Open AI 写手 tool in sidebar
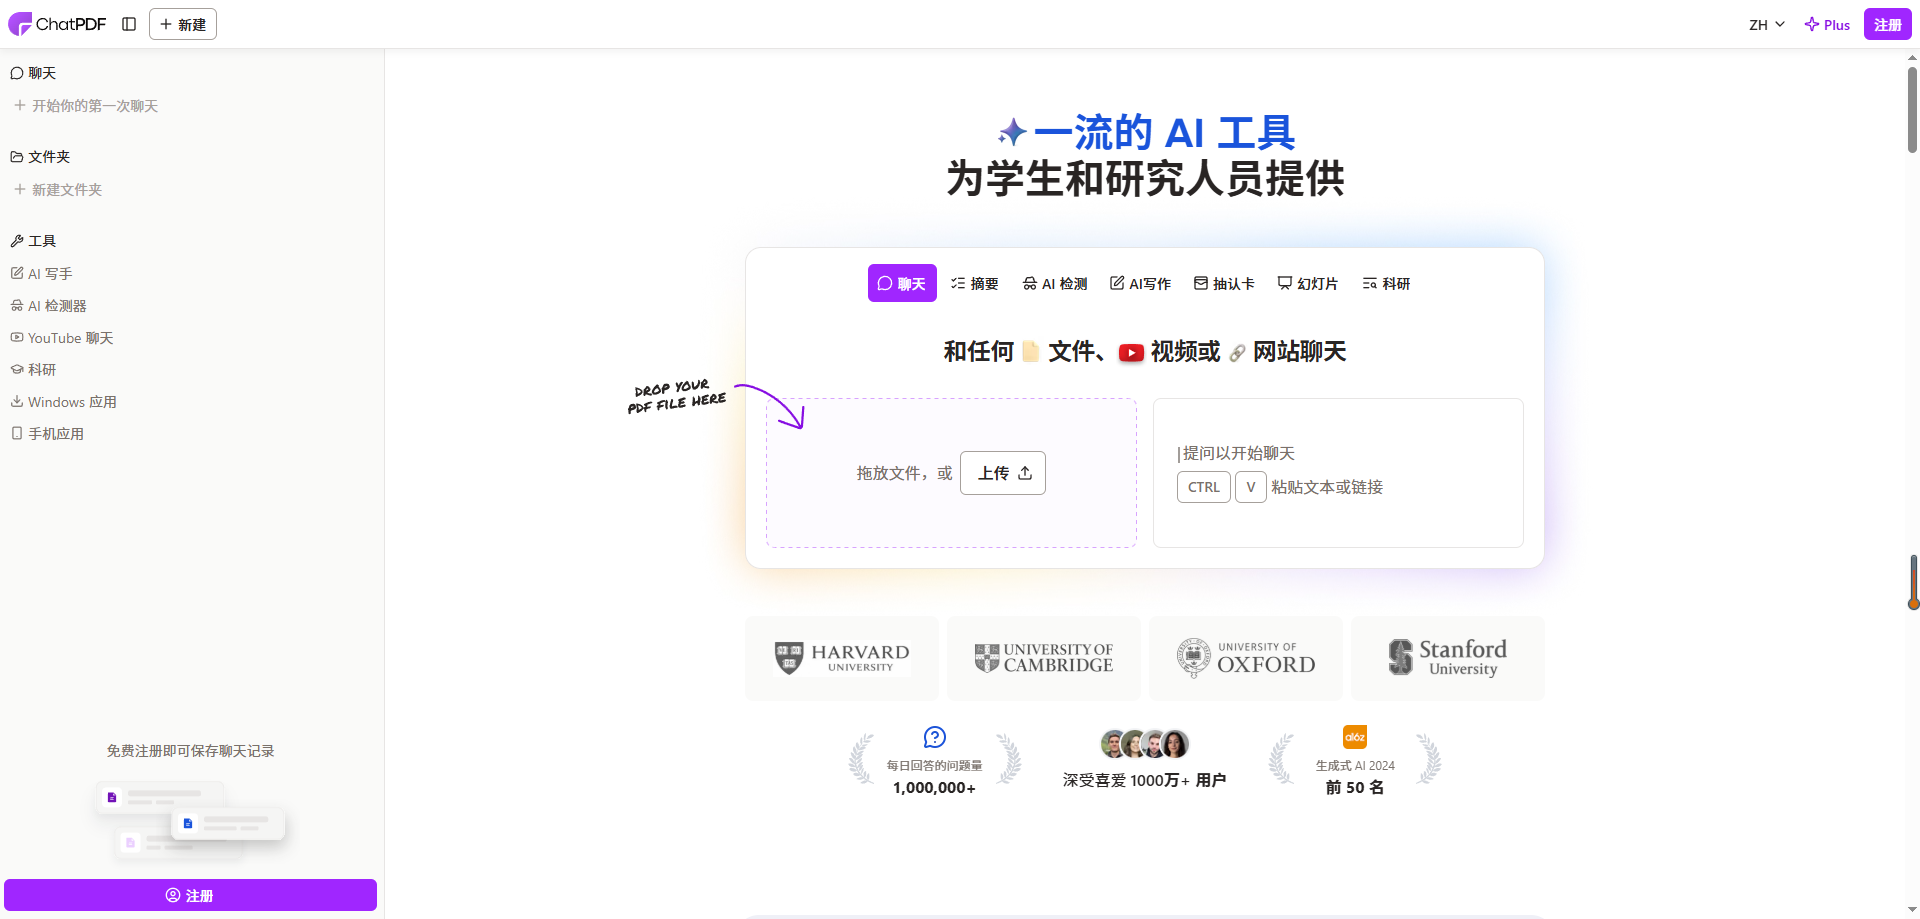This screenshot has width=1920, height=919. pos(42,274)
